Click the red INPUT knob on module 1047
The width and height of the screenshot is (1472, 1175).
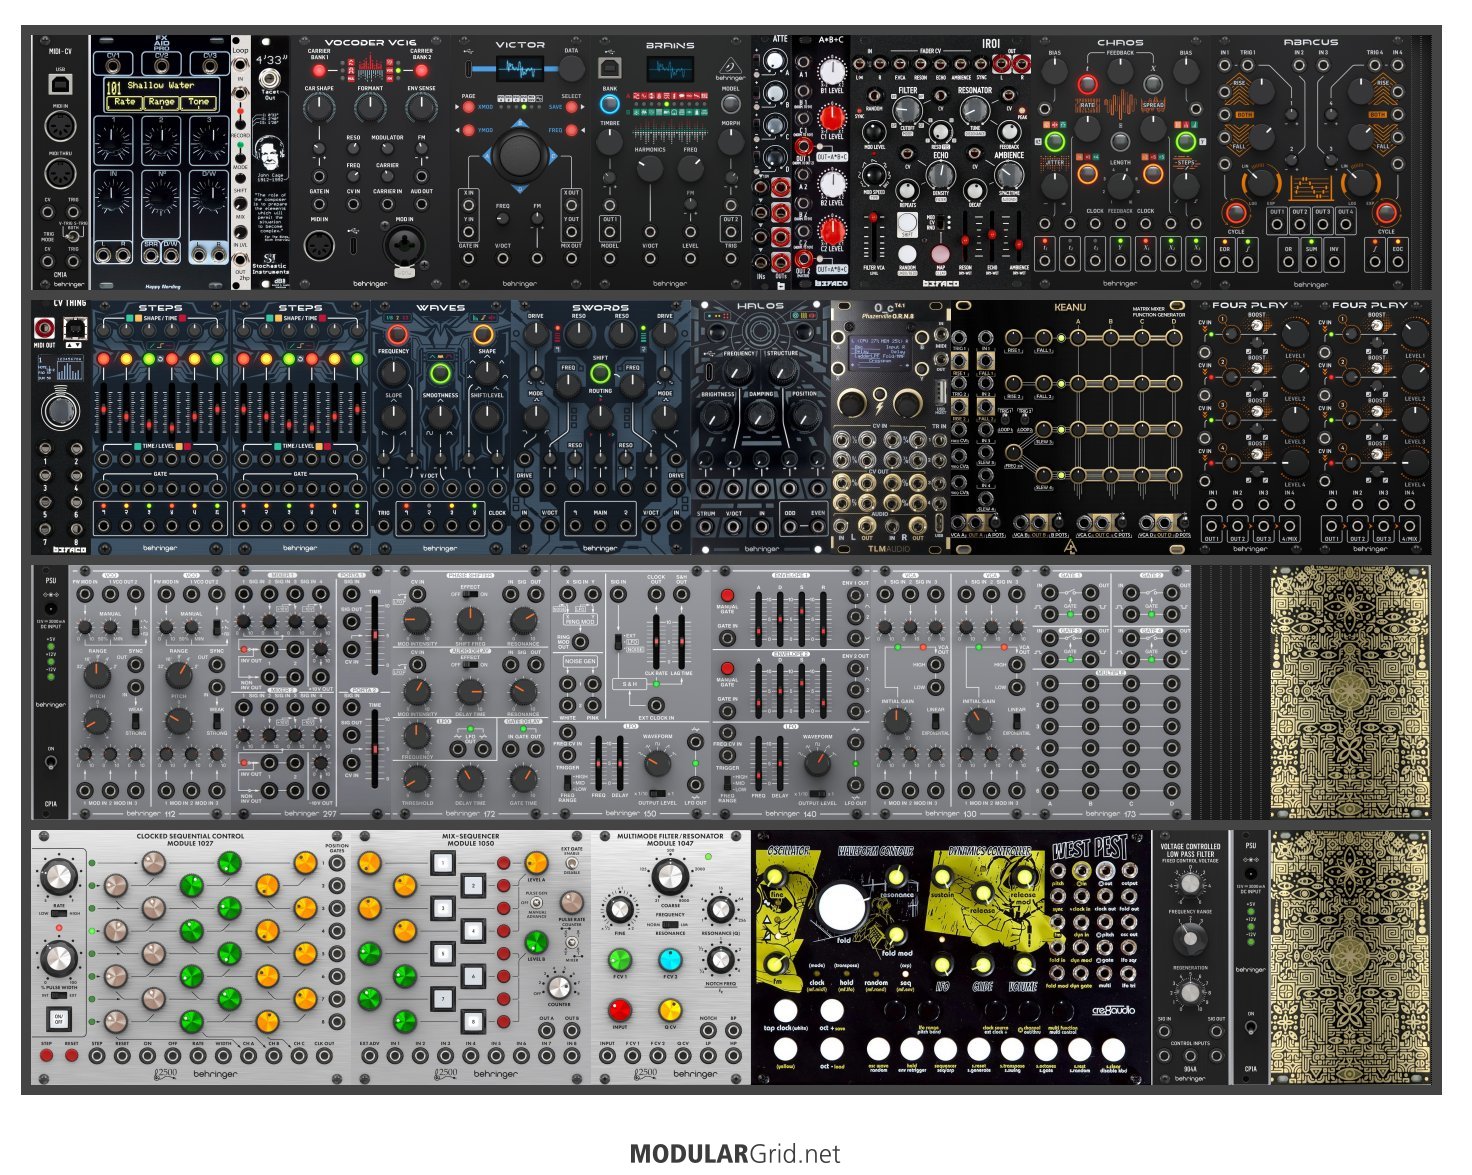pyautogui.click(x=620, y=1009)
